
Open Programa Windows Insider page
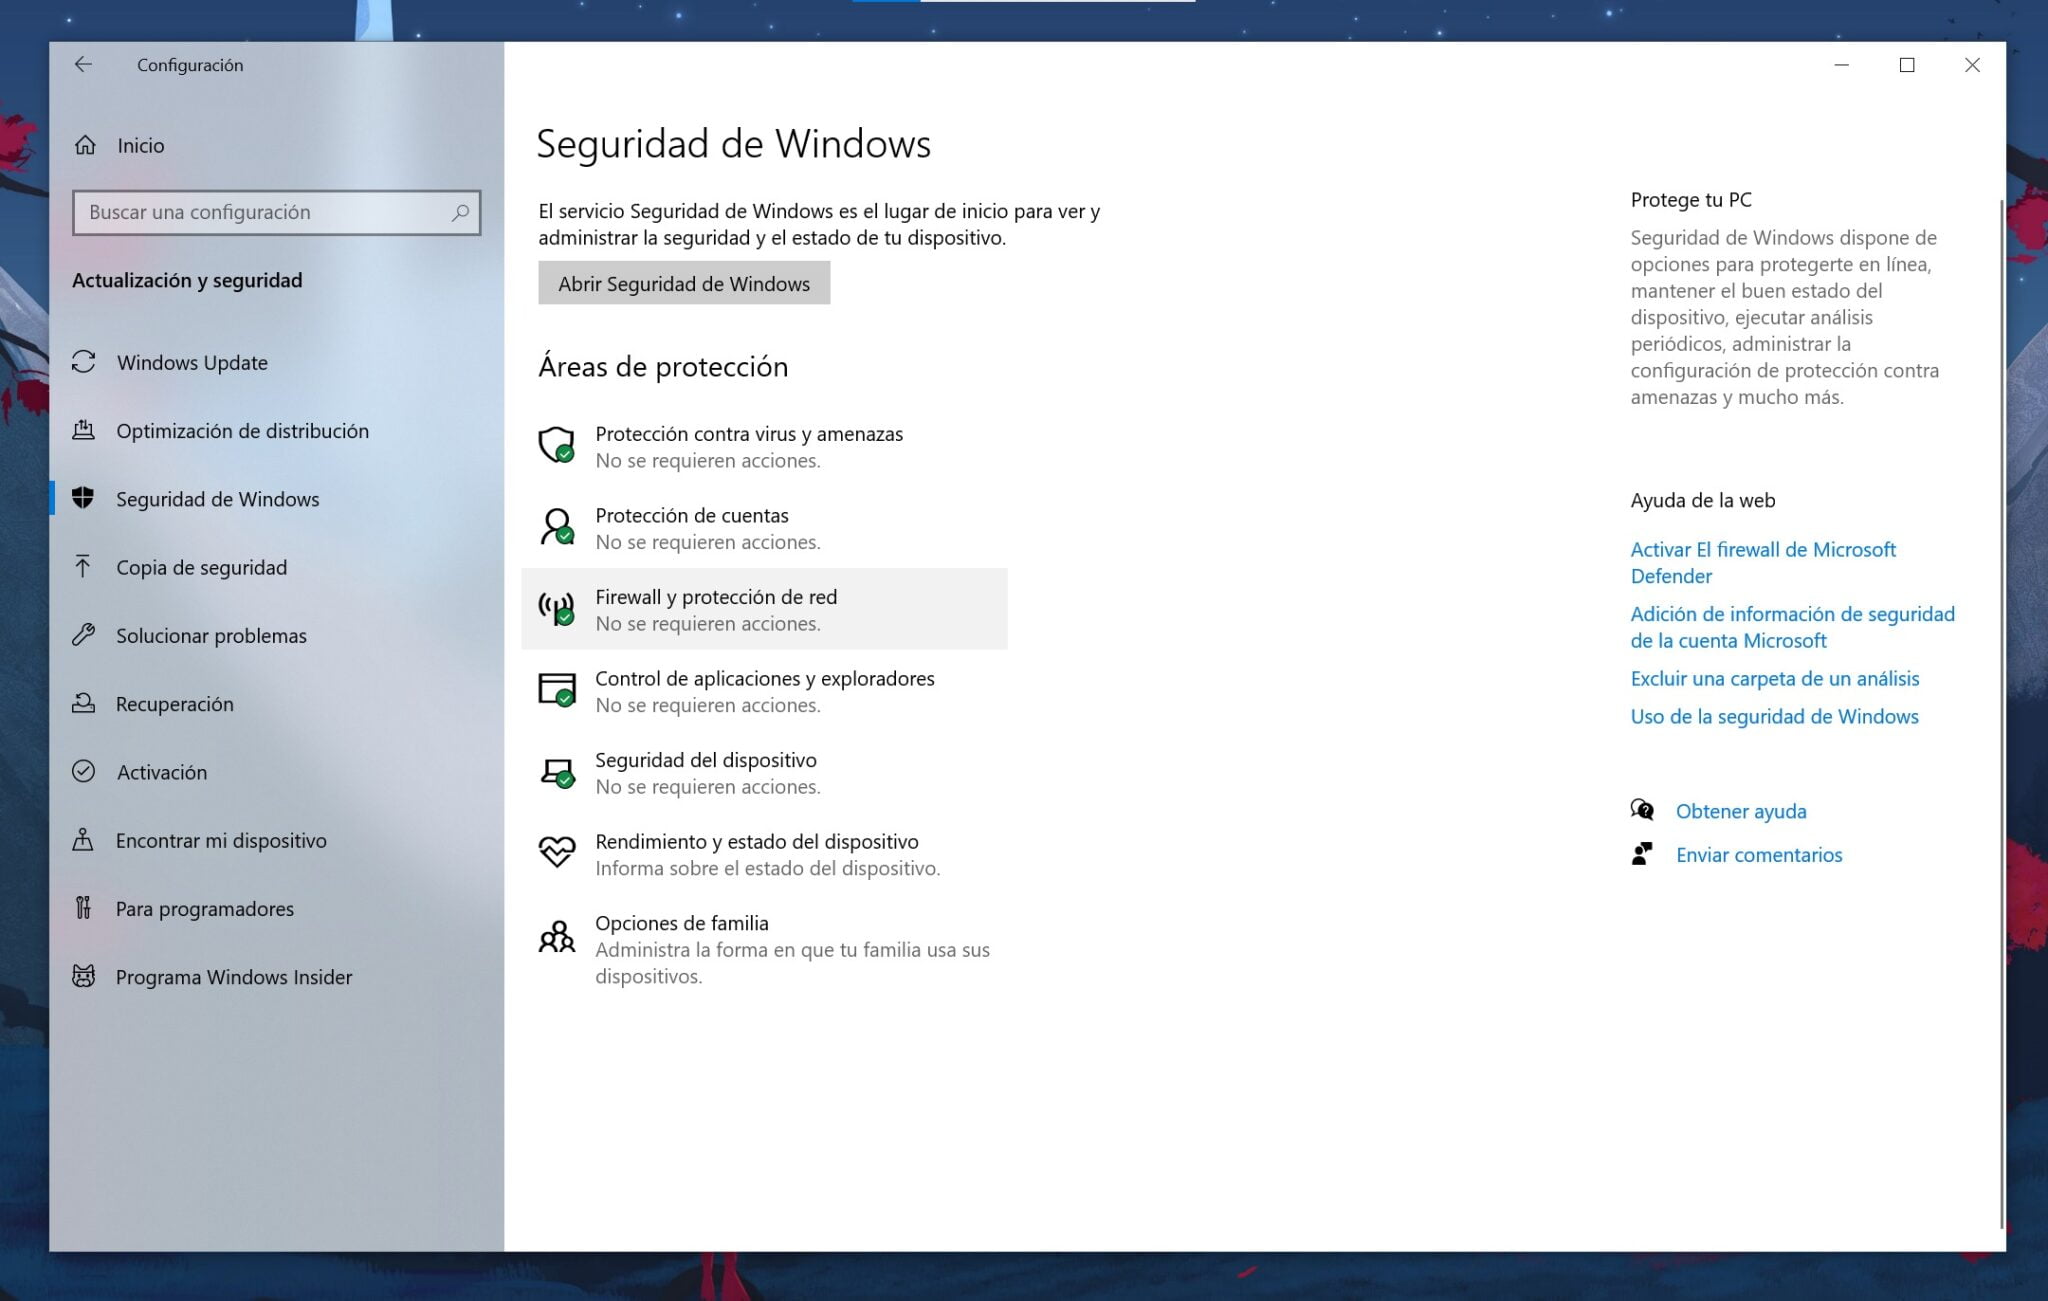point(233,977)
